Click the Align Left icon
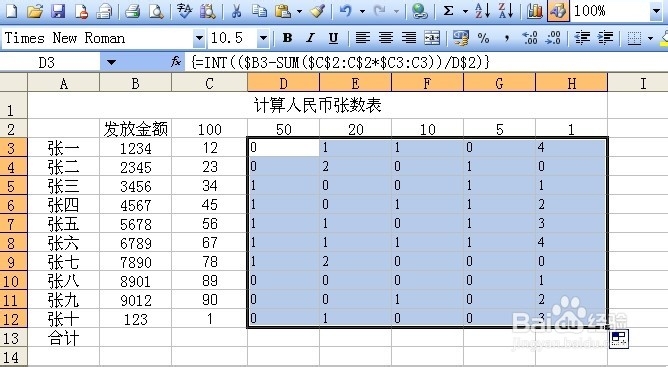Image resolution: width=668 pixels, height=367 pixels. [x=363, y=38]
